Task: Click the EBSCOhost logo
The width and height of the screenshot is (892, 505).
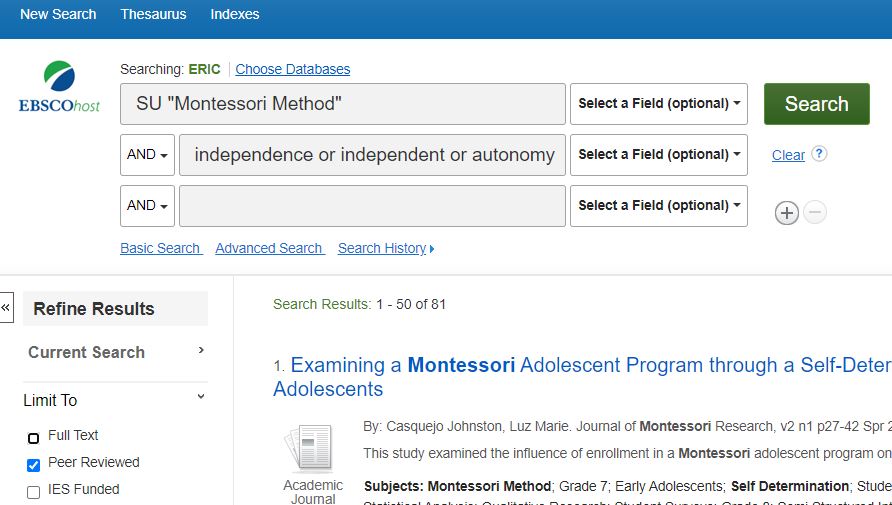Action: 59,86
